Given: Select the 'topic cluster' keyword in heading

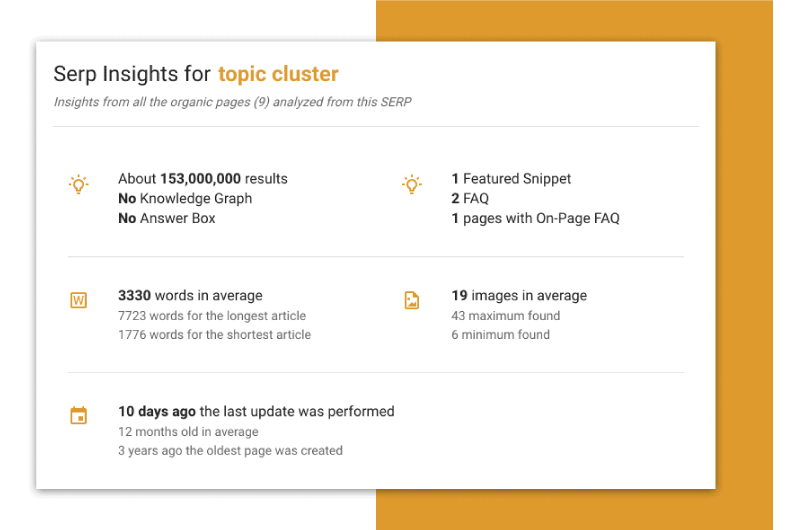Looking at the screenshot, I should [278, 74].
